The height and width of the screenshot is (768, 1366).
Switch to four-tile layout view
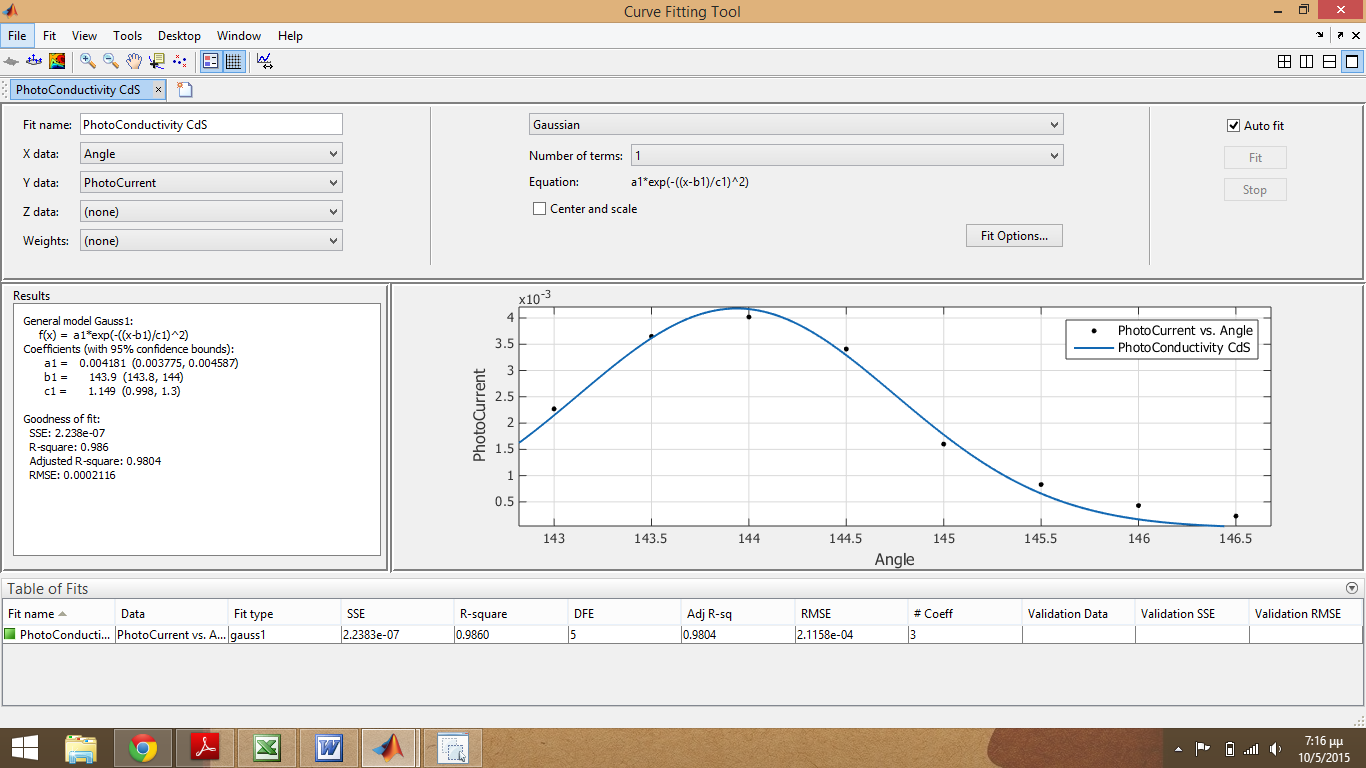pyautogui.click(x=1285, y=62)
